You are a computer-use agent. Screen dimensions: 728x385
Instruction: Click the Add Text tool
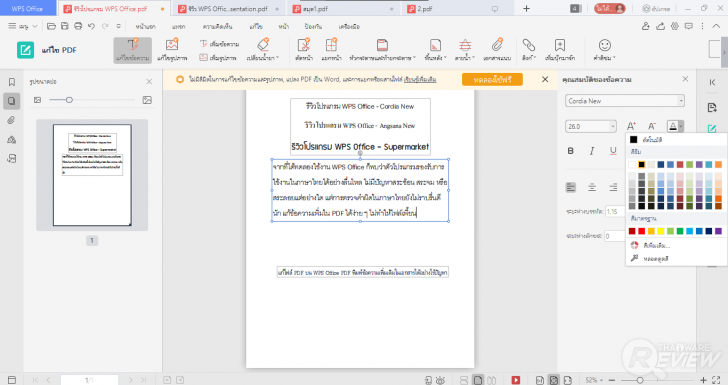219,44
